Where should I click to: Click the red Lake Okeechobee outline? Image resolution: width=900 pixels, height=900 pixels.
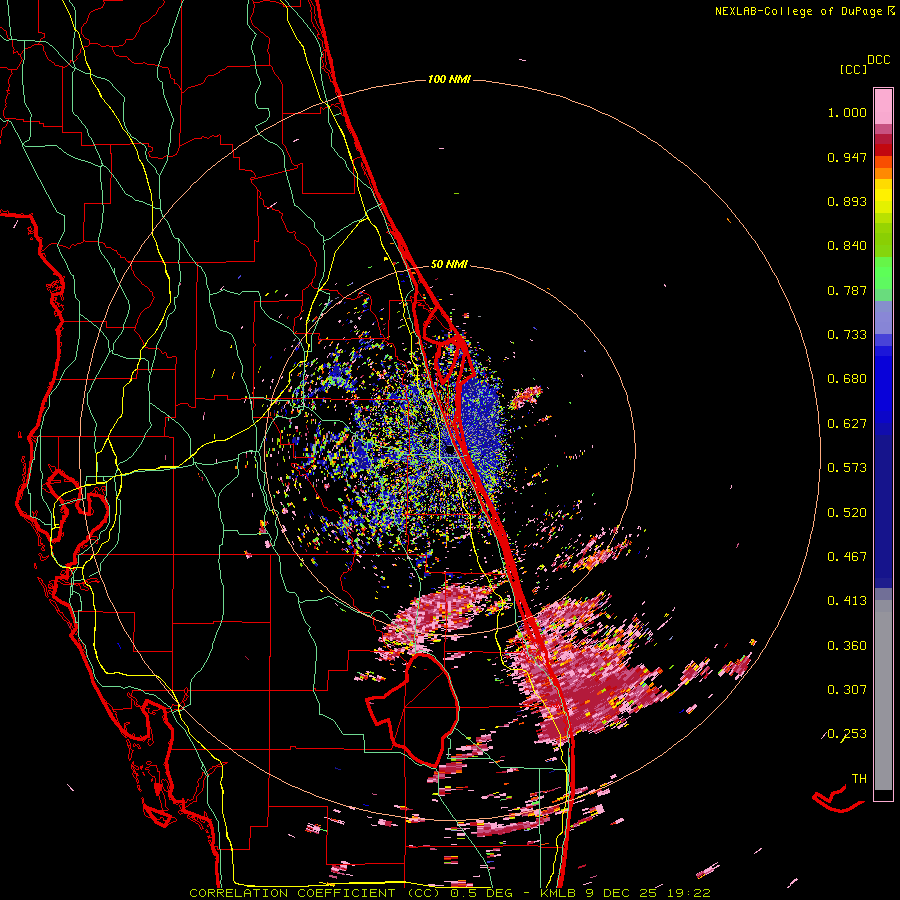pyautogui.click(x=413, y=709)
